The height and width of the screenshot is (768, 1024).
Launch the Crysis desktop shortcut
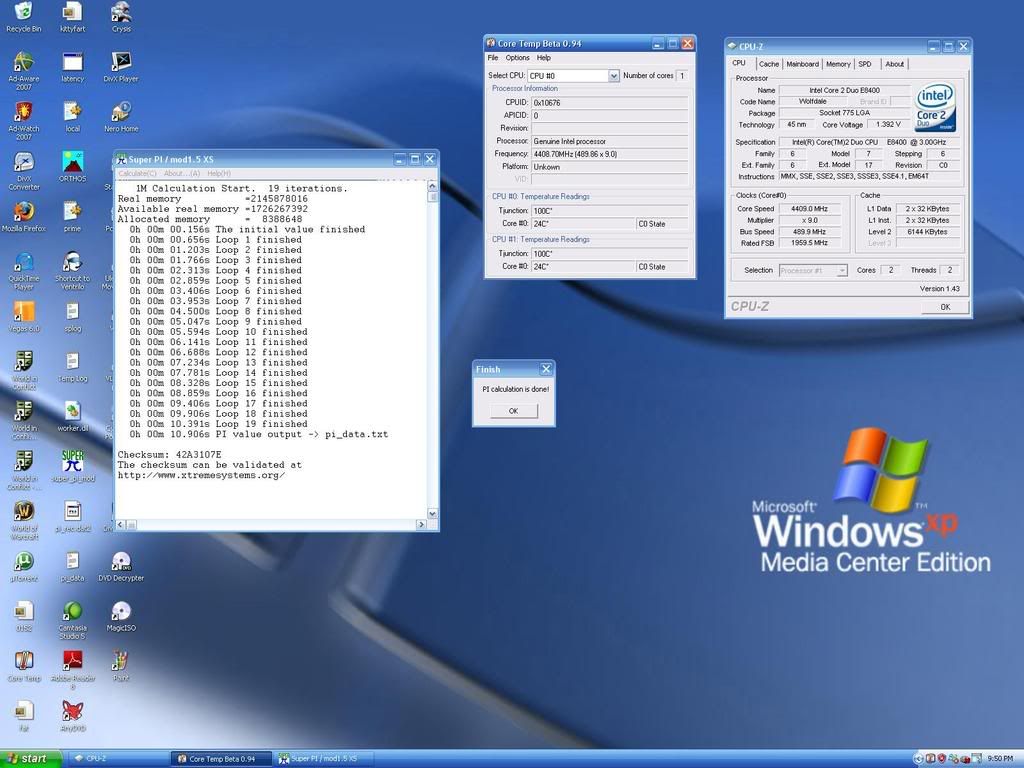pos(121,17)
